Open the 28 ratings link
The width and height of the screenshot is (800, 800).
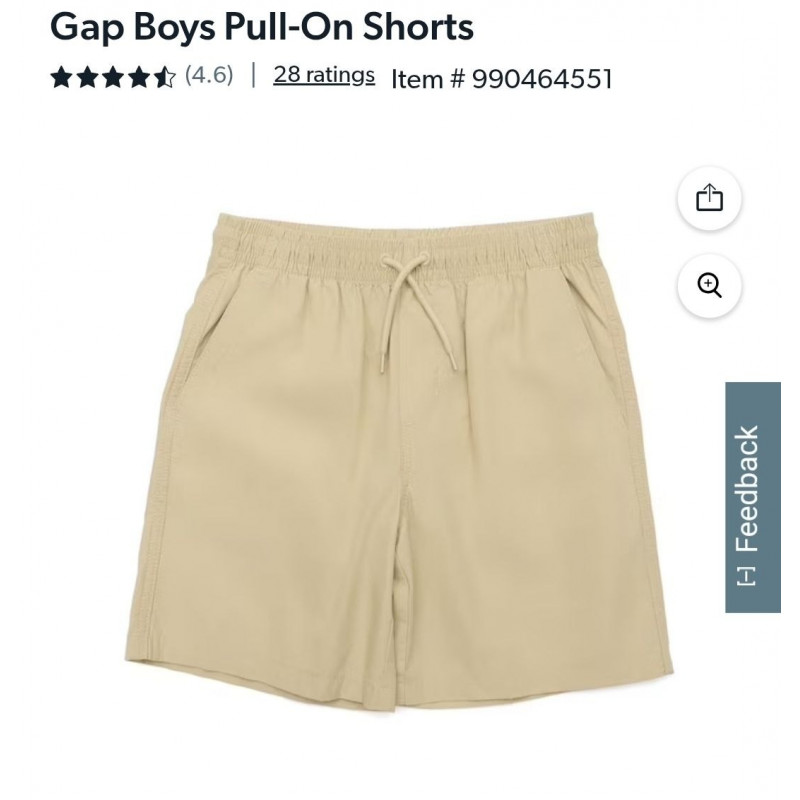click(x=324, y=75)
